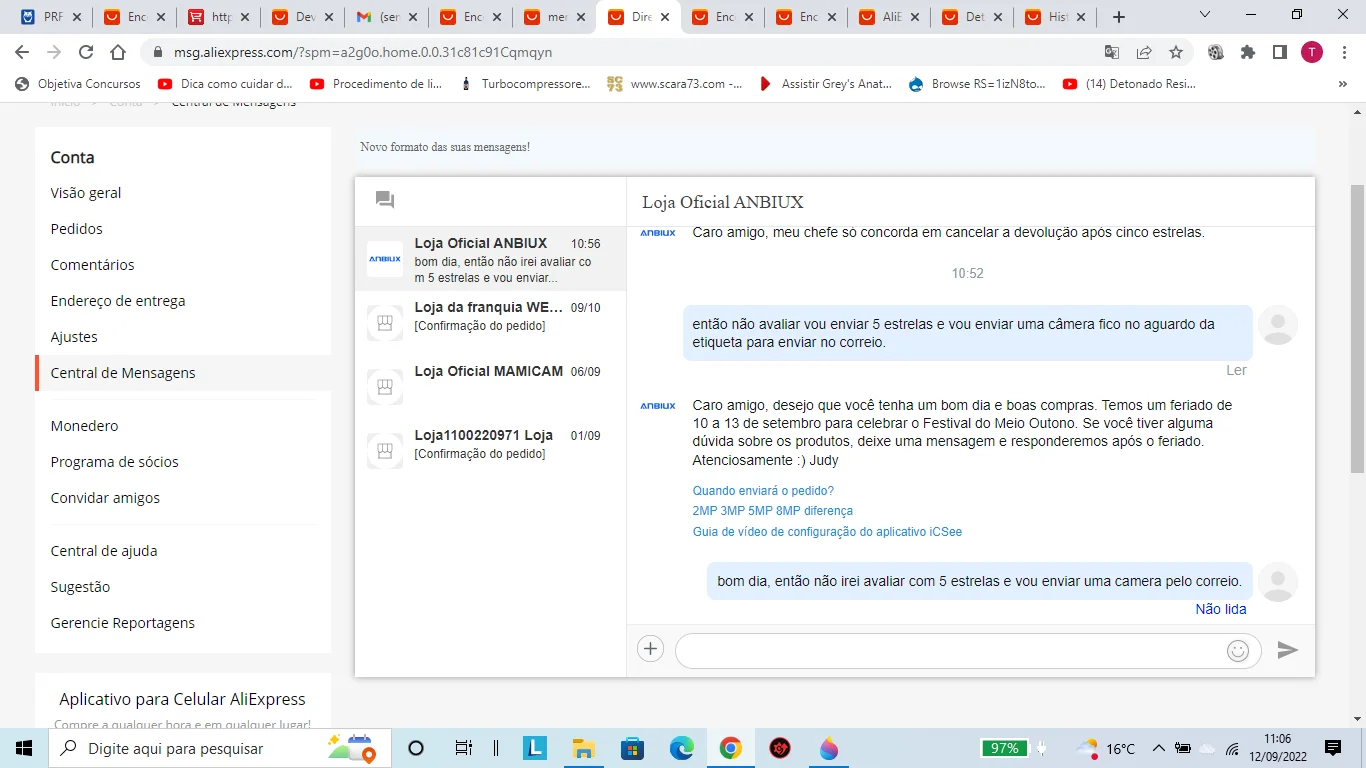Share this page using address bar icon
The width and height of the screenshot is (1366, 768).
[x=1144, y=52]
